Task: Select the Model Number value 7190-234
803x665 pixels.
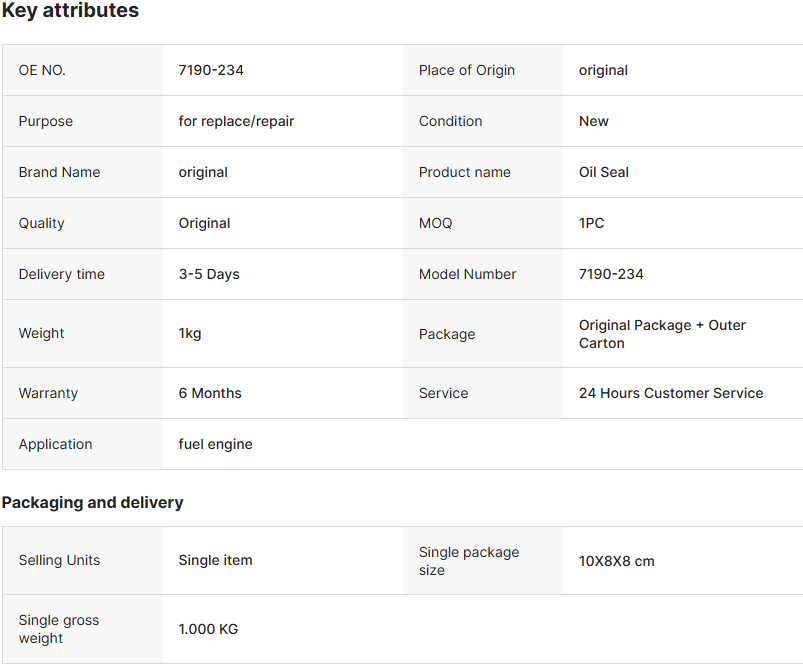Action: (x=611, y=274)
